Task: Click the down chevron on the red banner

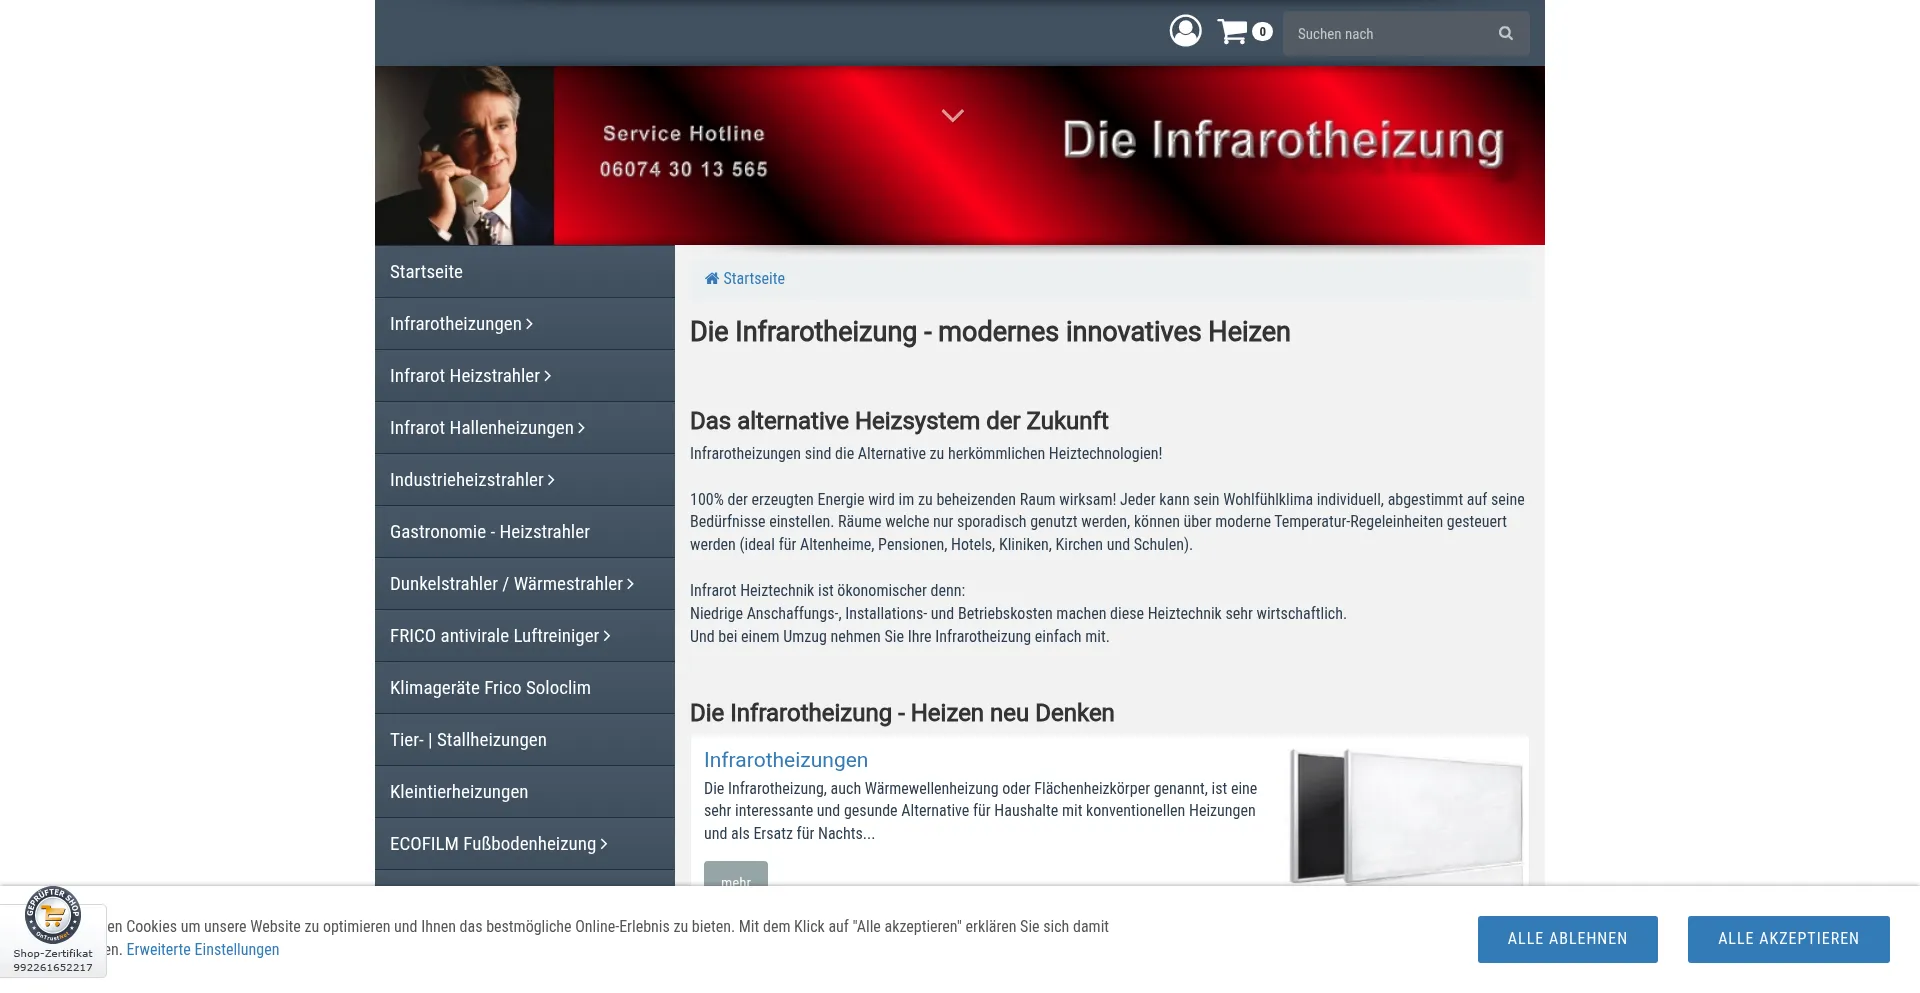Action: point(951,115)
